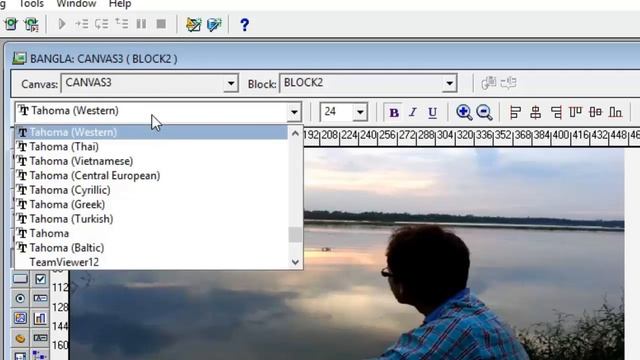The width and height of the screenshot is (640, 360).
Task: Choose Tahoma (Vietnamese) font
Action: click(151, 161)
